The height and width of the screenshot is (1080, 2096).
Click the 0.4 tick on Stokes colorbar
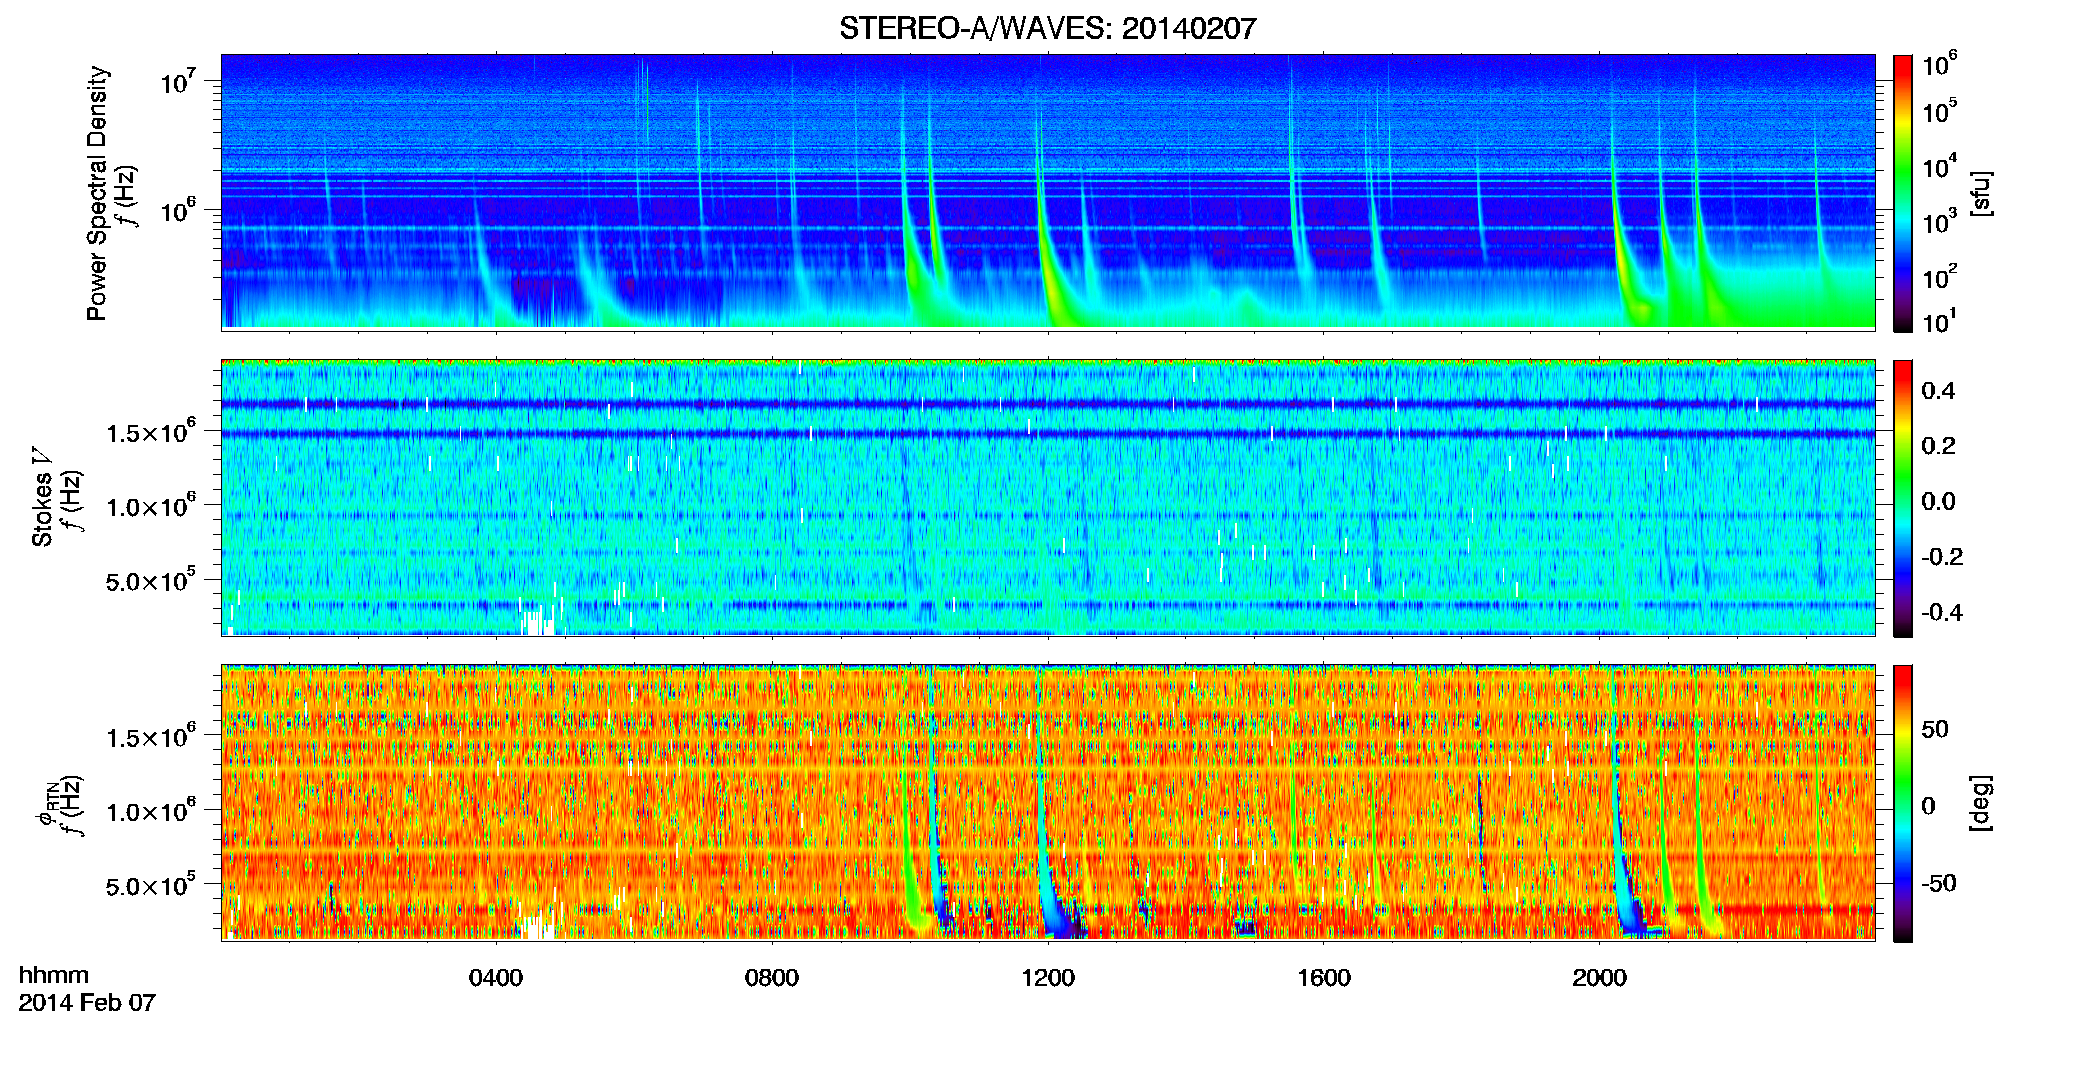coord(1938,391)
